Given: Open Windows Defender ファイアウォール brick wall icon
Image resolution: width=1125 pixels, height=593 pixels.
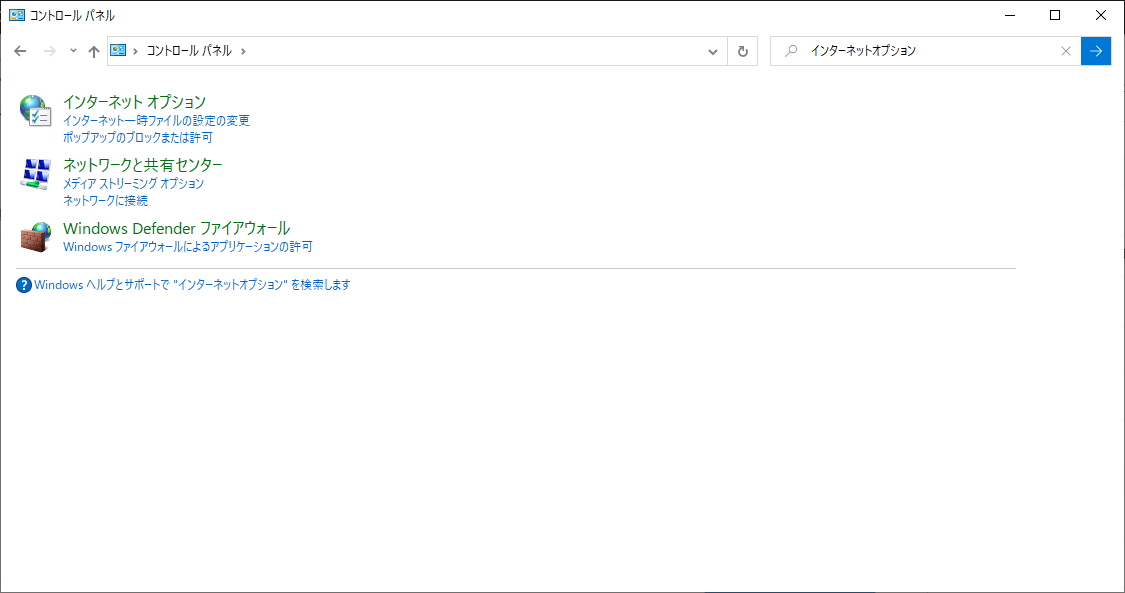Looking at the screenshot, I should [35, 236].
